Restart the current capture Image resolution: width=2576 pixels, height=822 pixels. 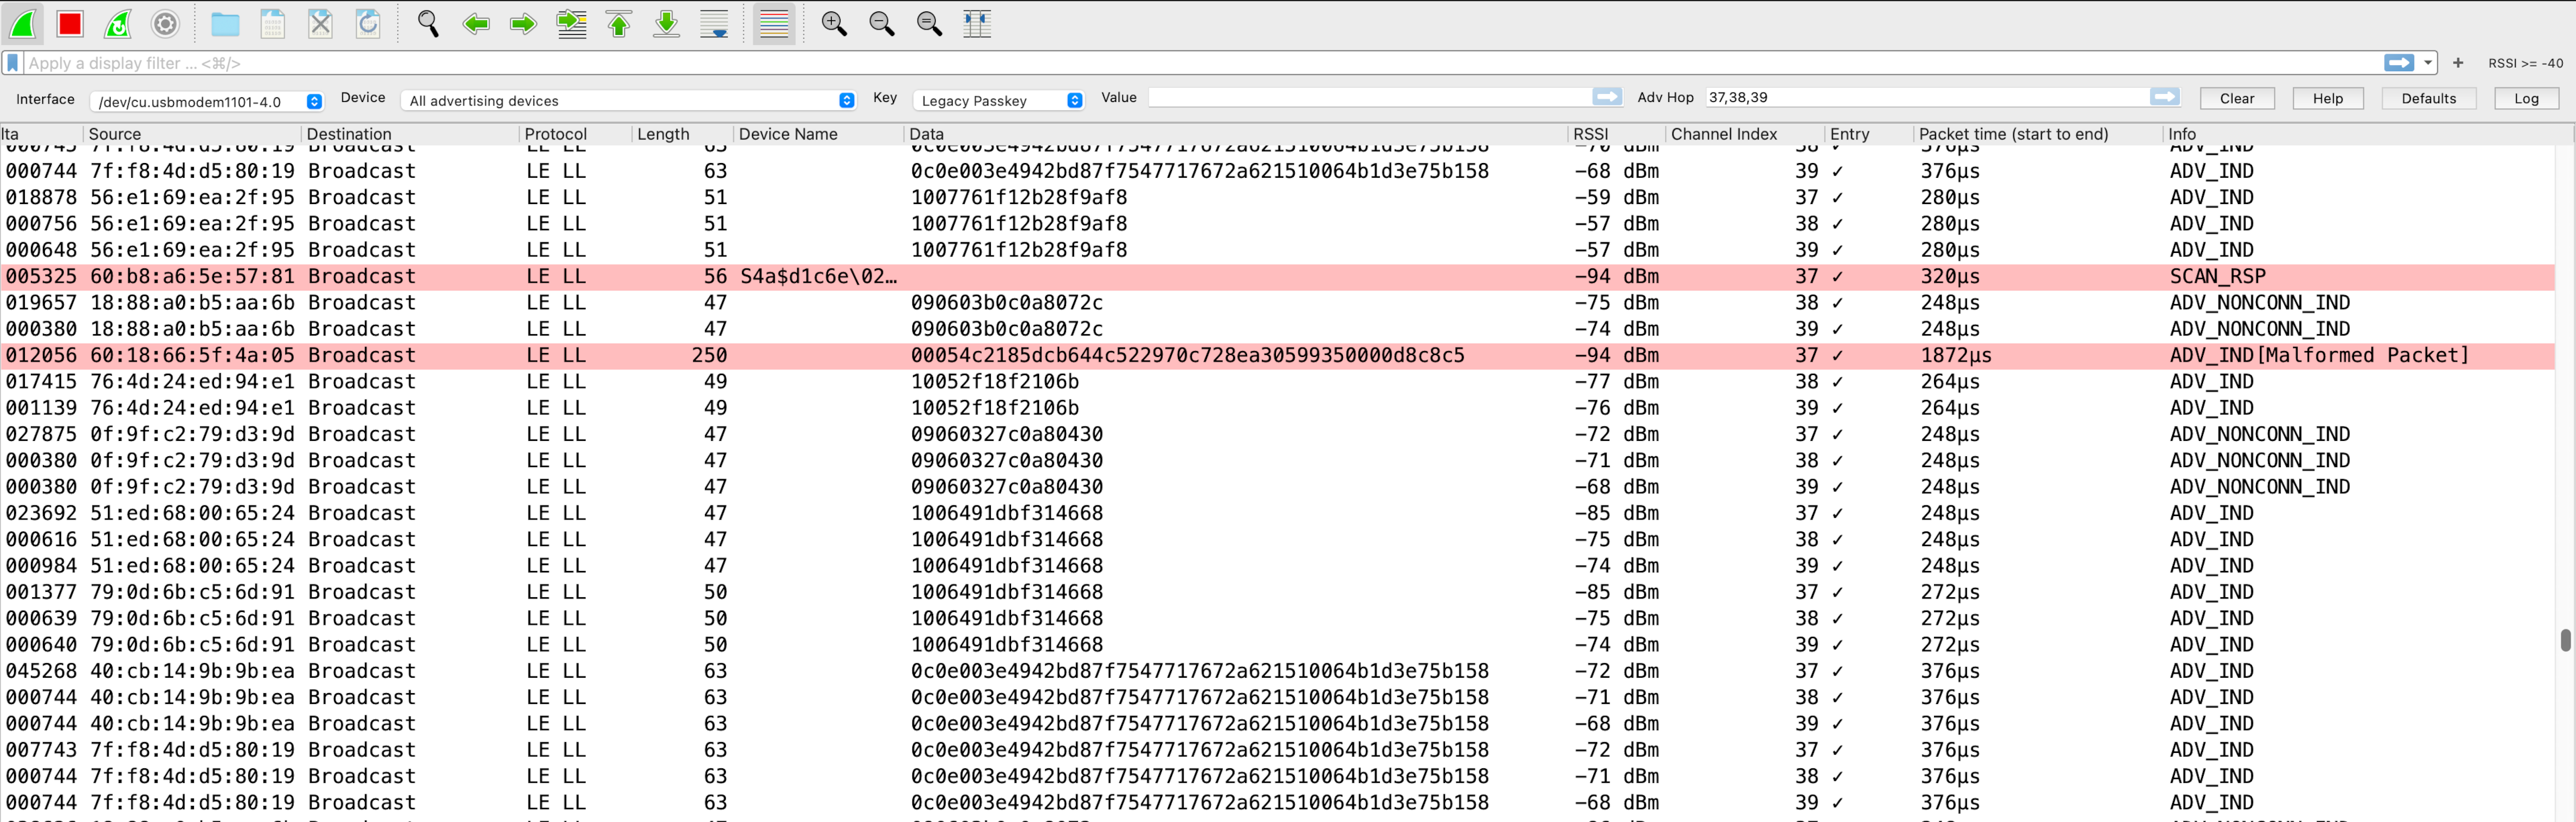118,24
